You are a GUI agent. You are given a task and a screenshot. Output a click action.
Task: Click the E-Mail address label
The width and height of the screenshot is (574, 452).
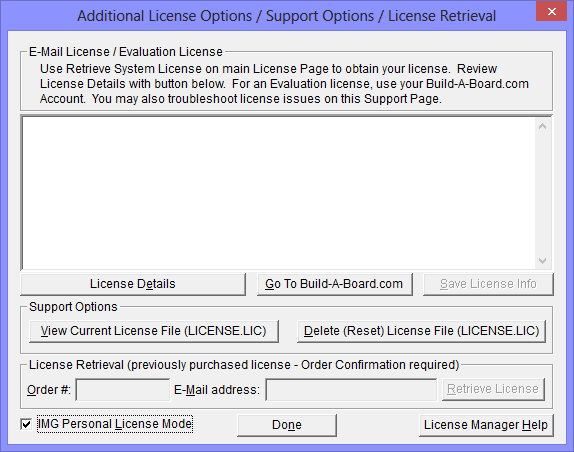217,390
